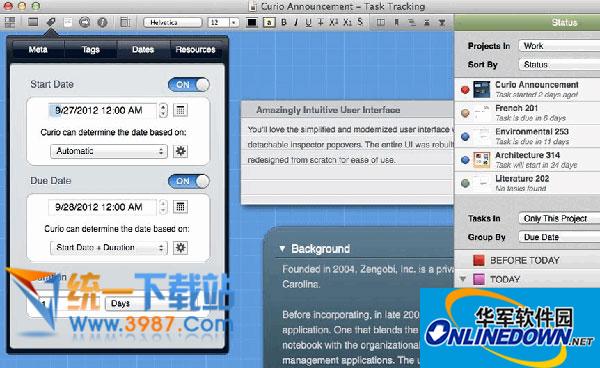
Task: Open calendar picker for Start Date
Action: tap(180, 111)
